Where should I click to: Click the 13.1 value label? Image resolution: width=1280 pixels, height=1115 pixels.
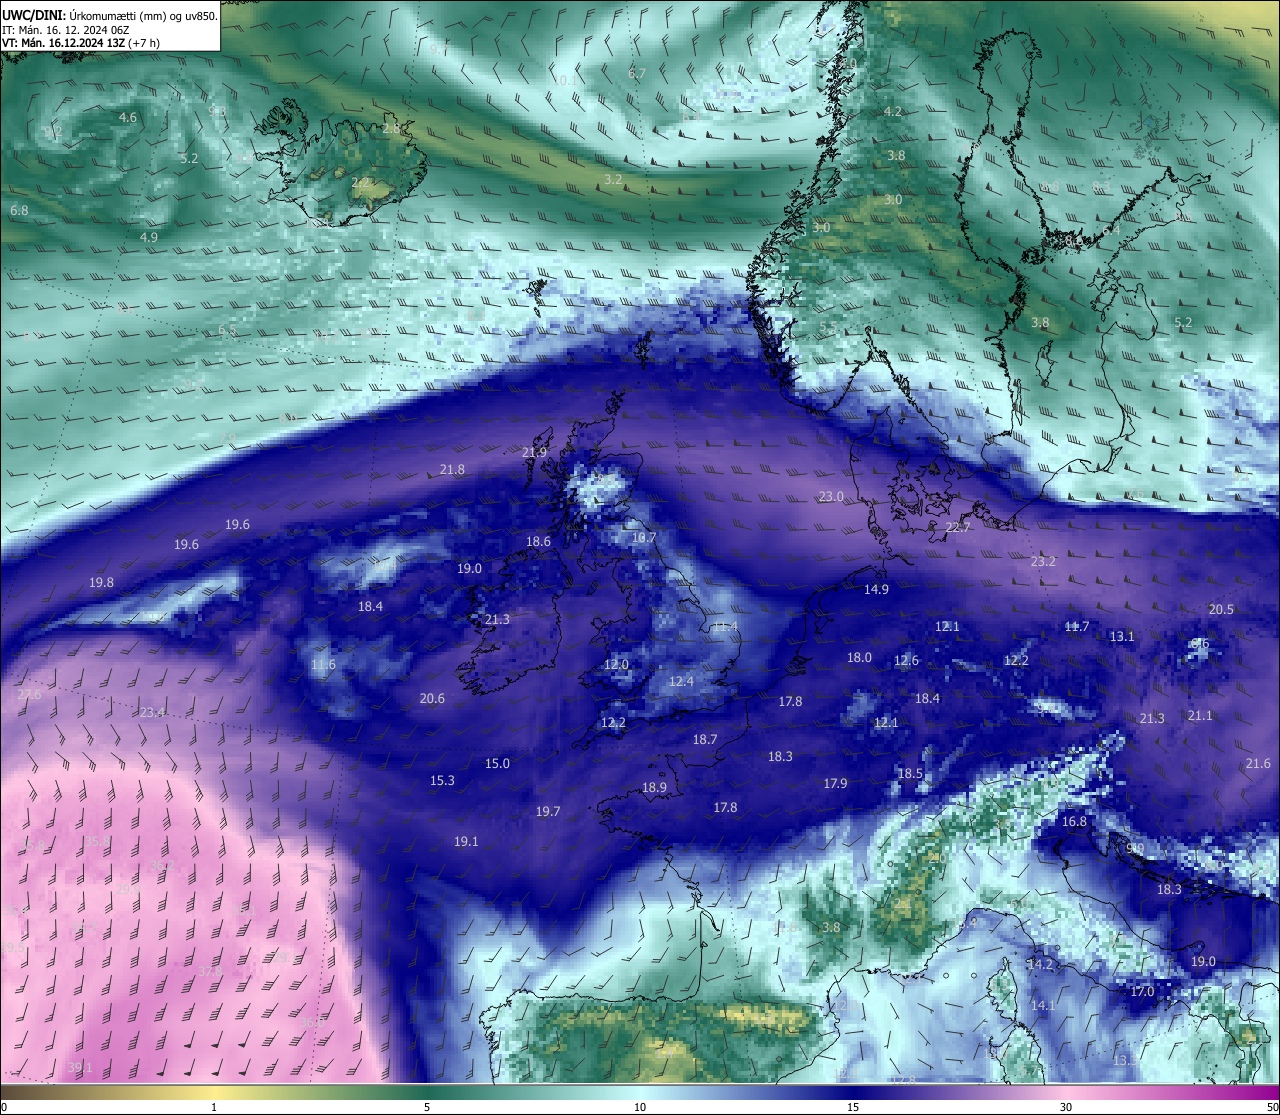point(1122,636)
